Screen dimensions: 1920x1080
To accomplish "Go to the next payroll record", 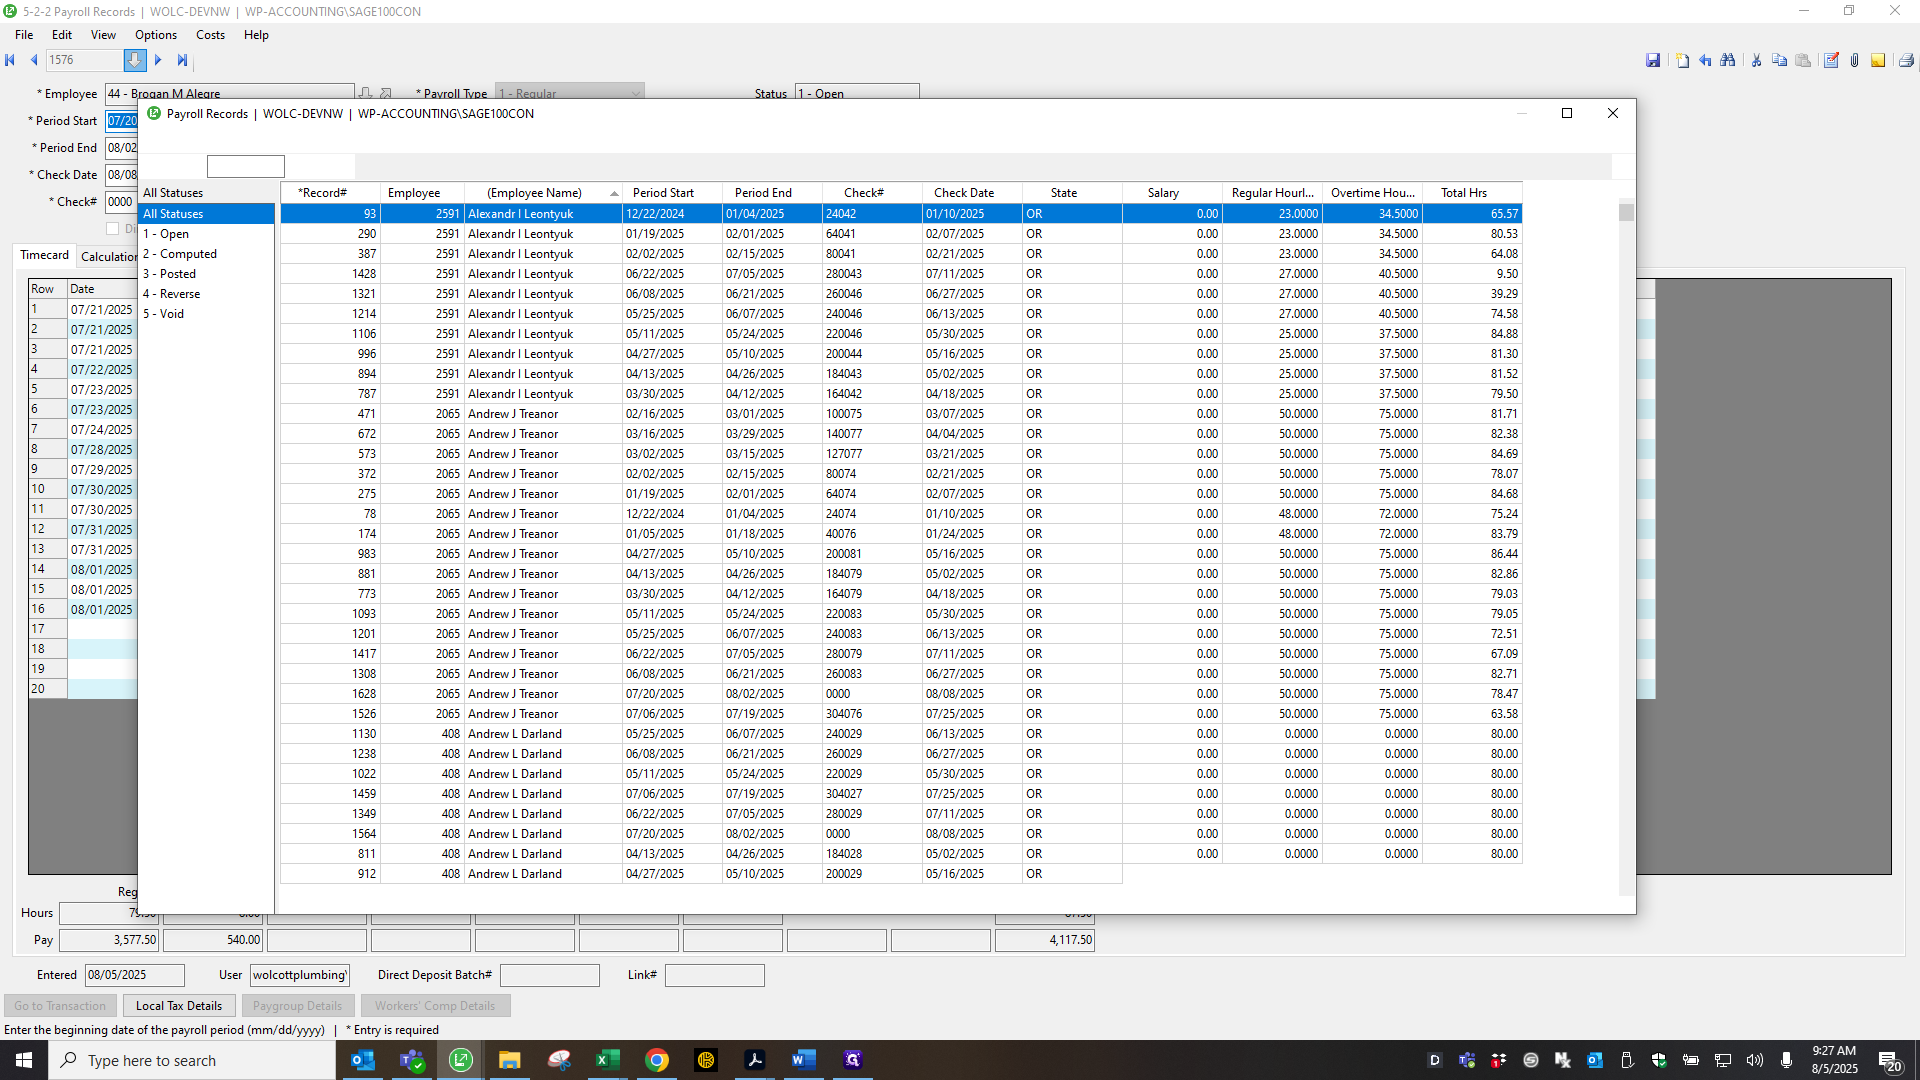I will coord(158,60).
